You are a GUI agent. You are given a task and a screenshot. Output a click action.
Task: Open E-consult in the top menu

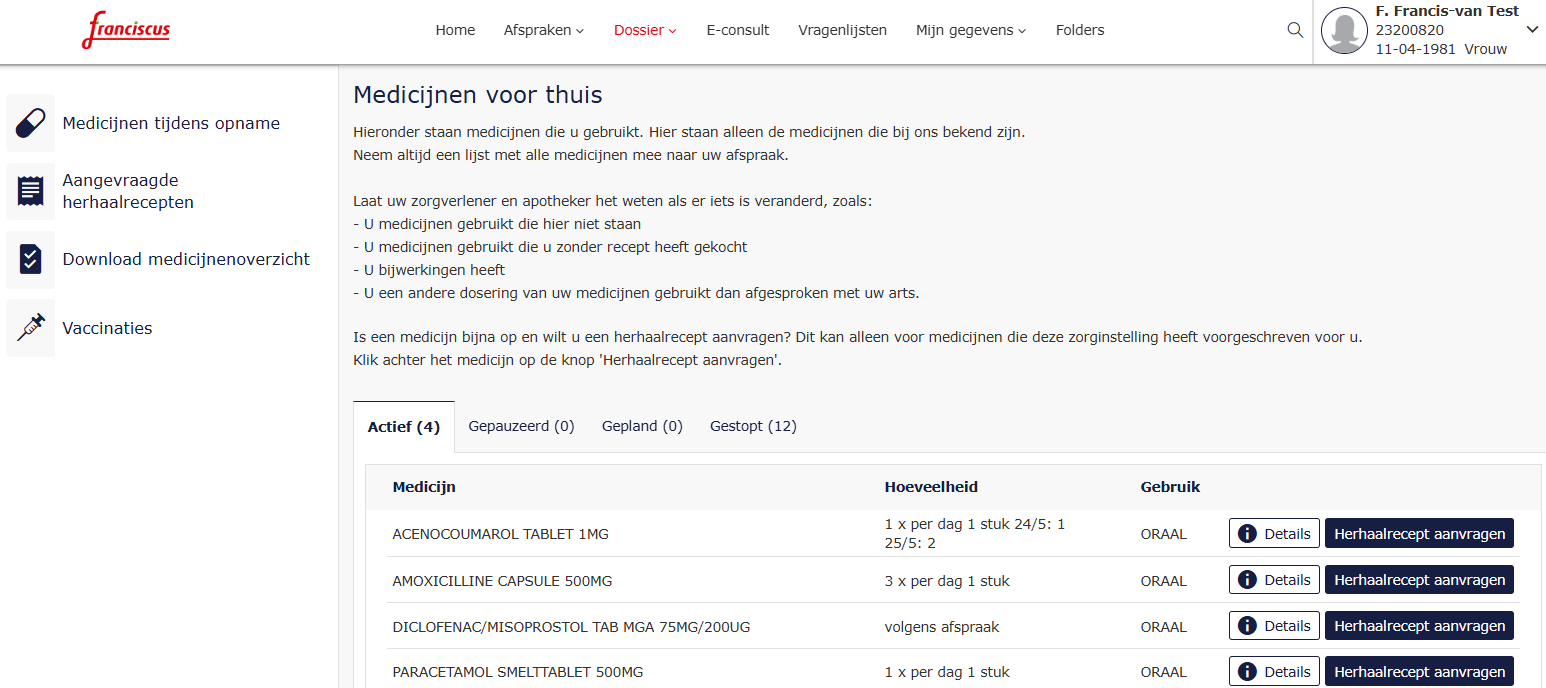(738, 30)
